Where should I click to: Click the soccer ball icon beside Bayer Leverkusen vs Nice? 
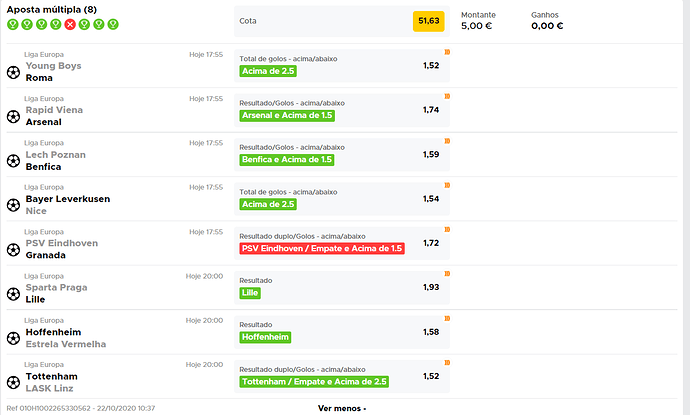pyautogui.click(x=13, y=205)
